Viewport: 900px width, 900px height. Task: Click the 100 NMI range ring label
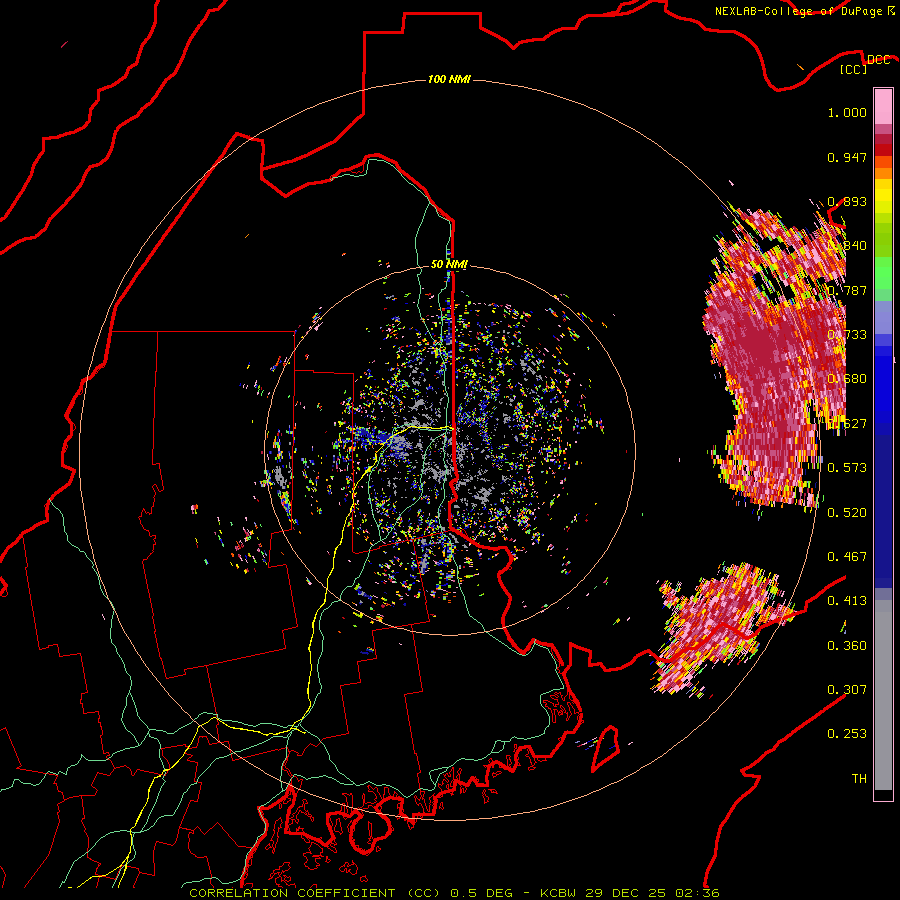449,79
